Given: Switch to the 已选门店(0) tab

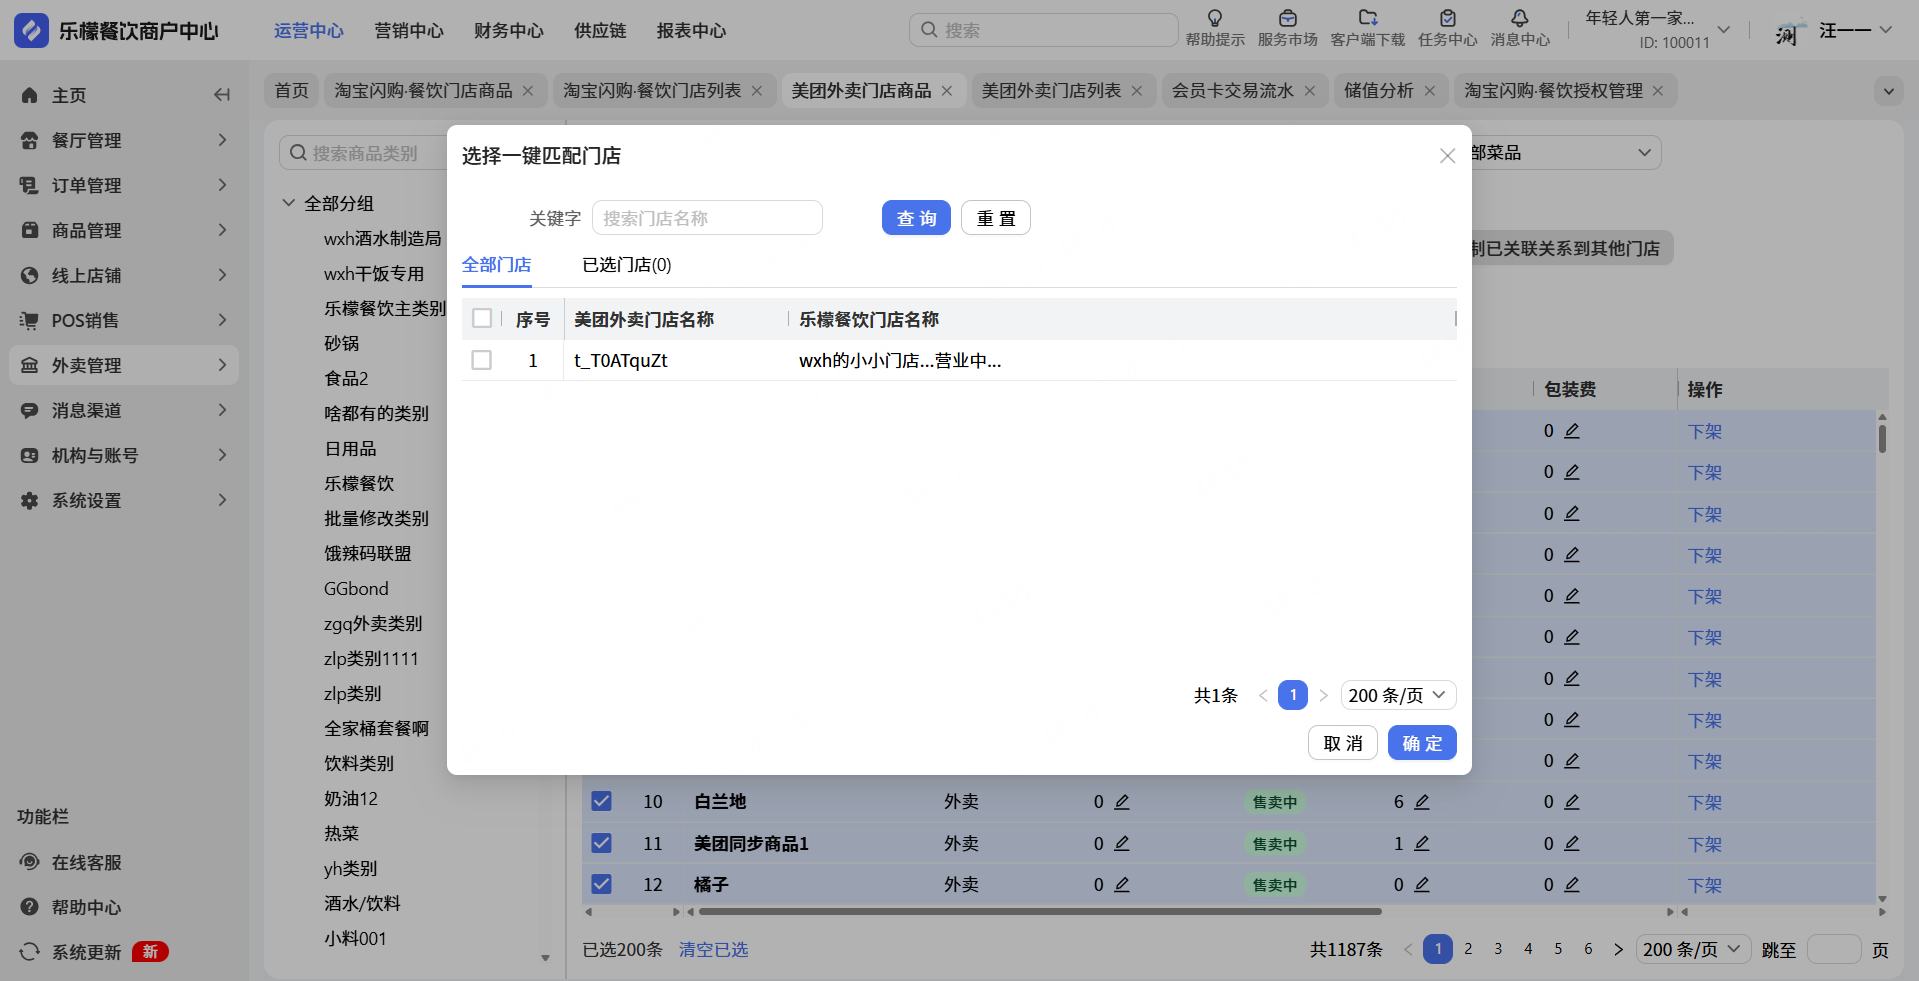Looking at the screenshot, I should click(626, 265).
